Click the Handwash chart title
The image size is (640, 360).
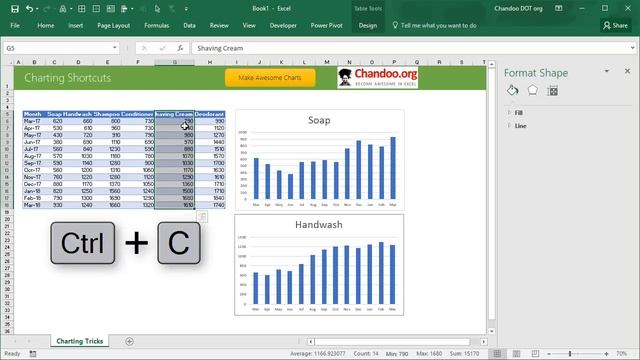pyautogui.click(x=319, y=224)
